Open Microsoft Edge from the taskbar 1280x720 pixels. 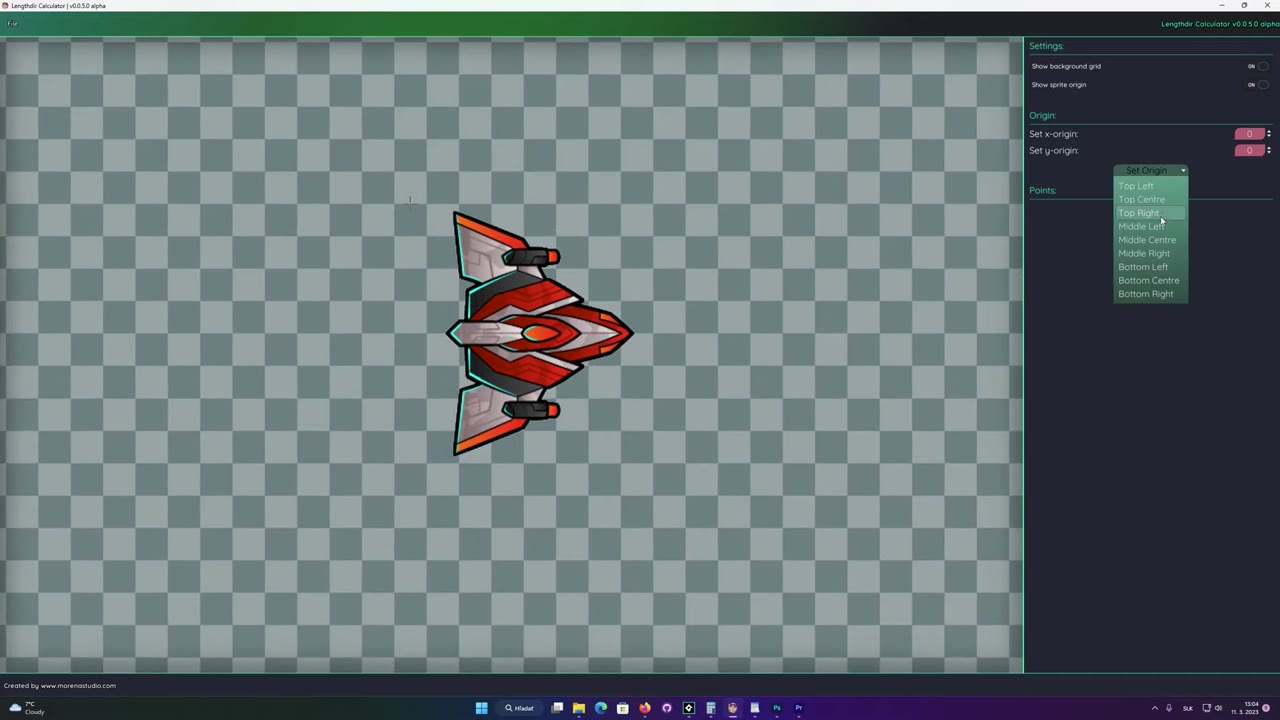(601, 708)
